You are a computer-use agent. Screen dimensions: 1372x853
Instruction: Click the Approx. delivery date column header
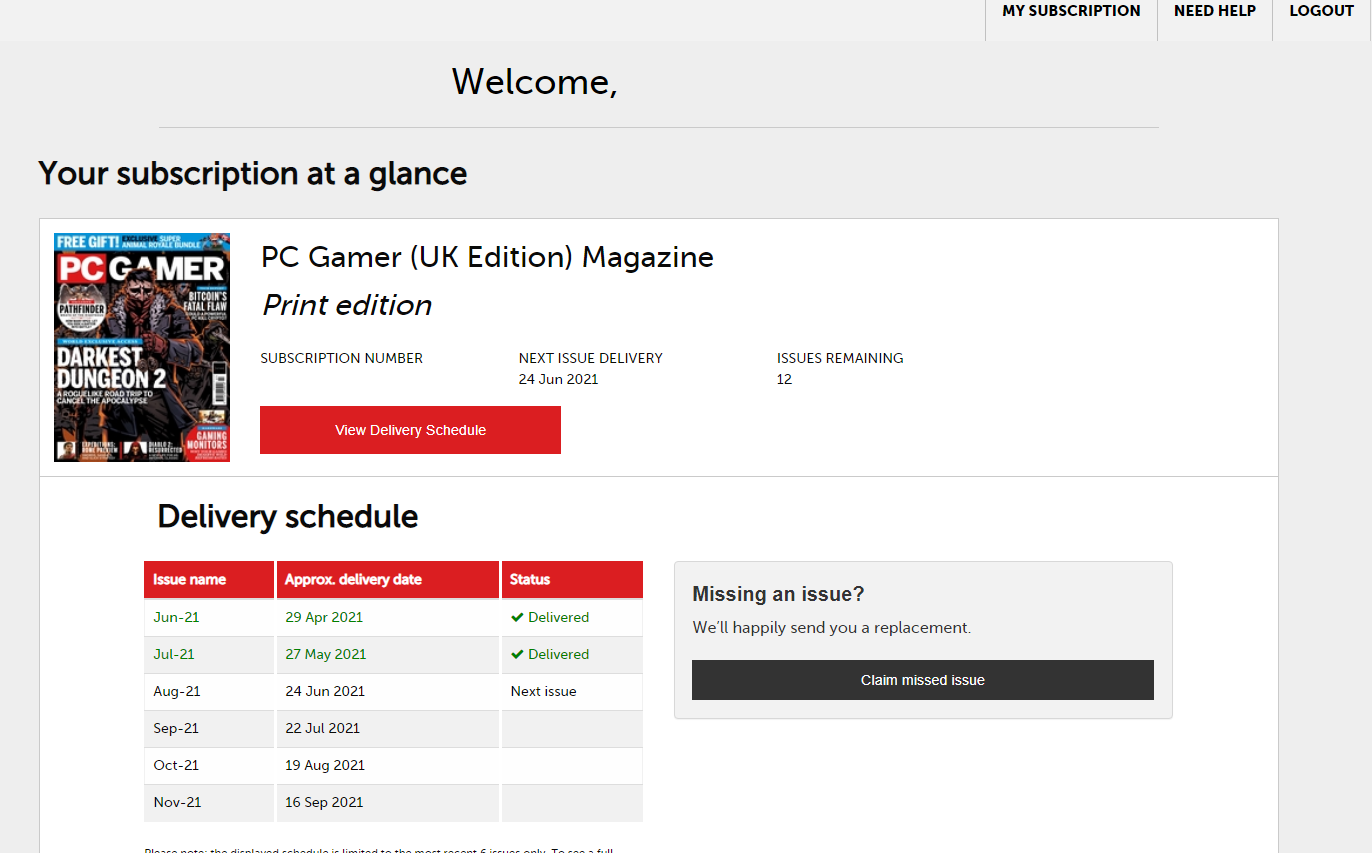[388, 579]
